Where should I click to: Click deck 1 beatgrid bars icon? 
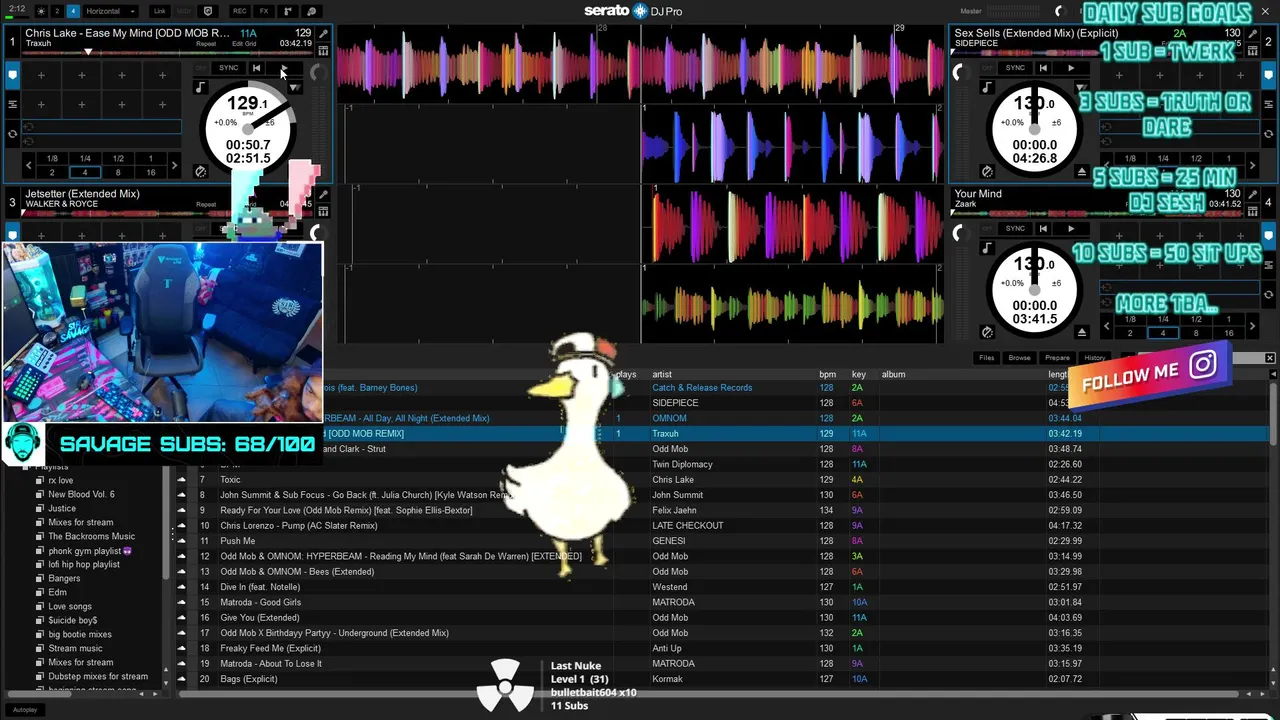tap(323, 51)
